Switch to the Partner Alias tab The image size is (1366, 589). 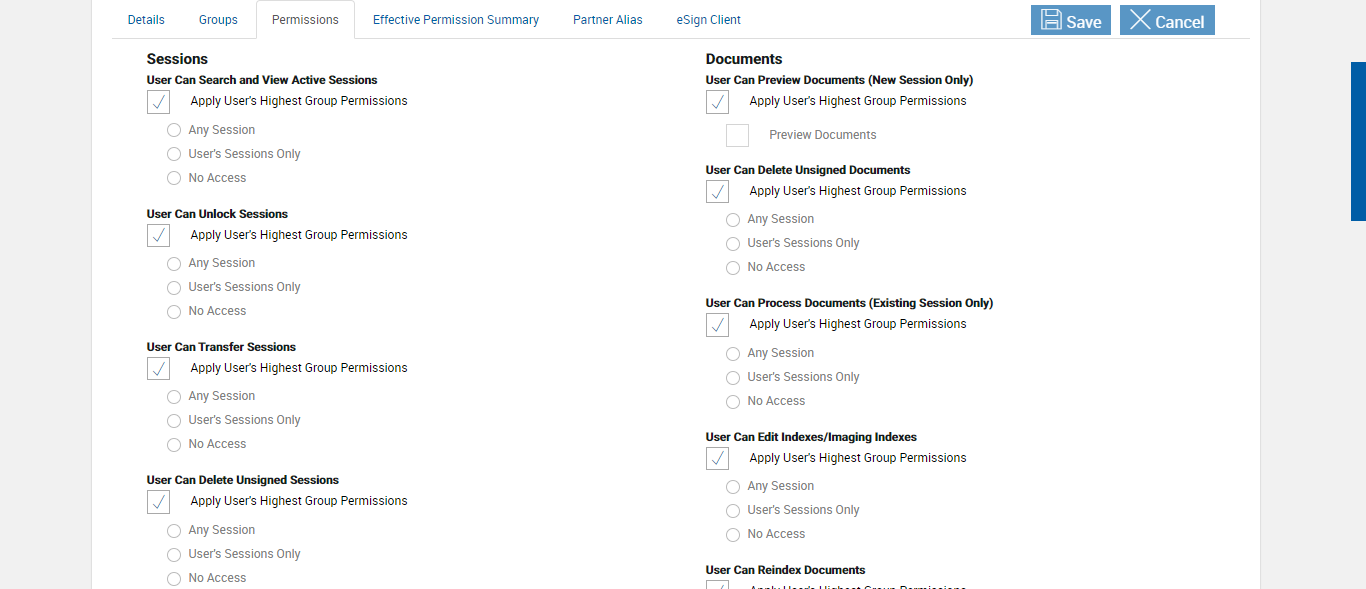[608, 20]
